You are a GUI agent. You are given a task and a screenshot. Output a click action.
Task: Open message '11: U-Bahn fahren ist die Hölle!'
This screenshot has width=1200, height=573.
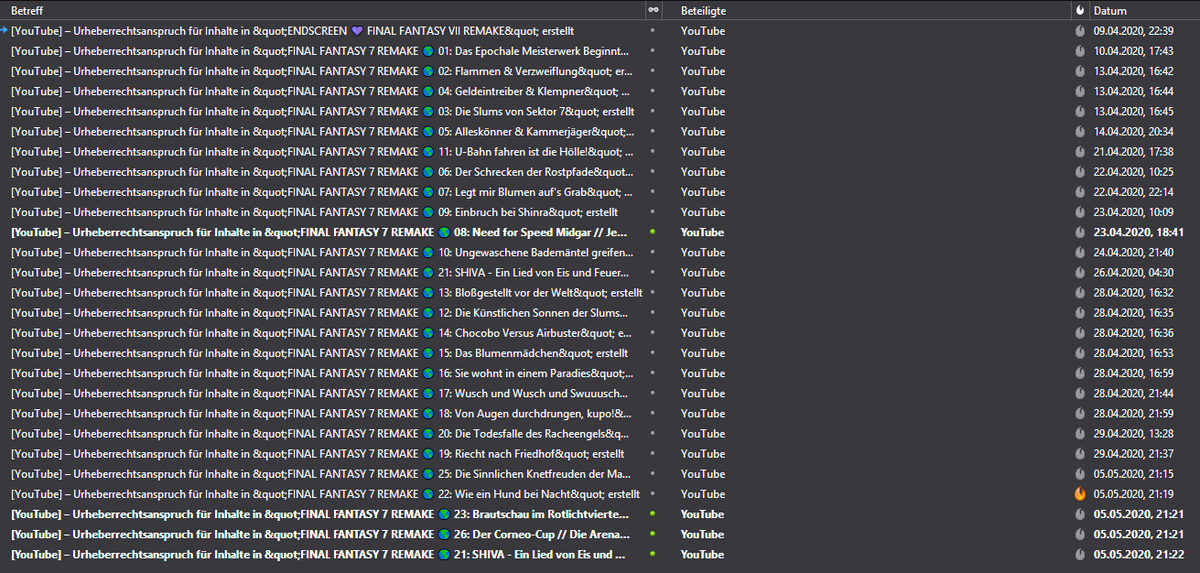coord(322,152)
